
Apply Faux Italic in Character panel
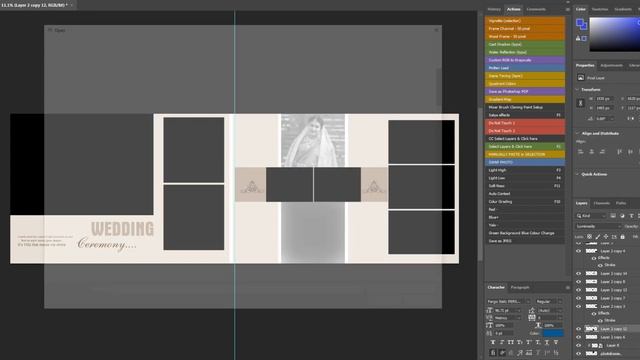502,342
